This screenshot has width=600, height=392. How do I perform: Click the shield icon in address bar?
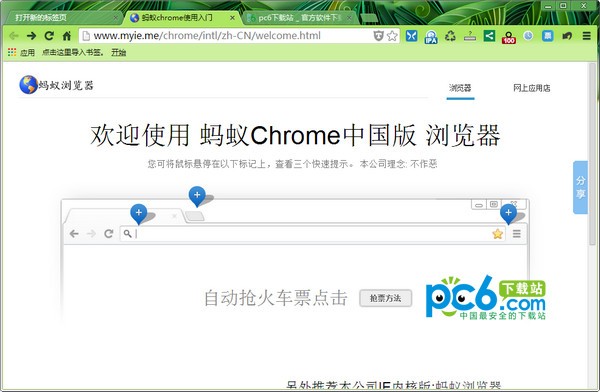coord(378,36)
